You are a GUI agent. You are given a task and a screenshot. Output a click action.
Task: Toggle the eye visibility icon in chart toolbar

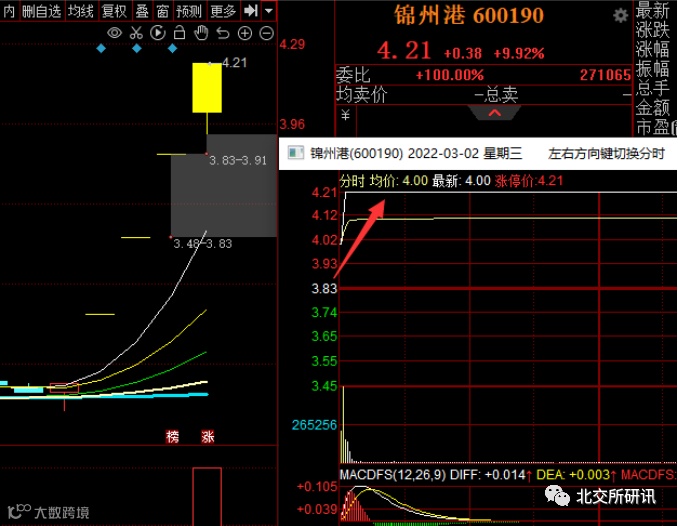pos(114,33)
